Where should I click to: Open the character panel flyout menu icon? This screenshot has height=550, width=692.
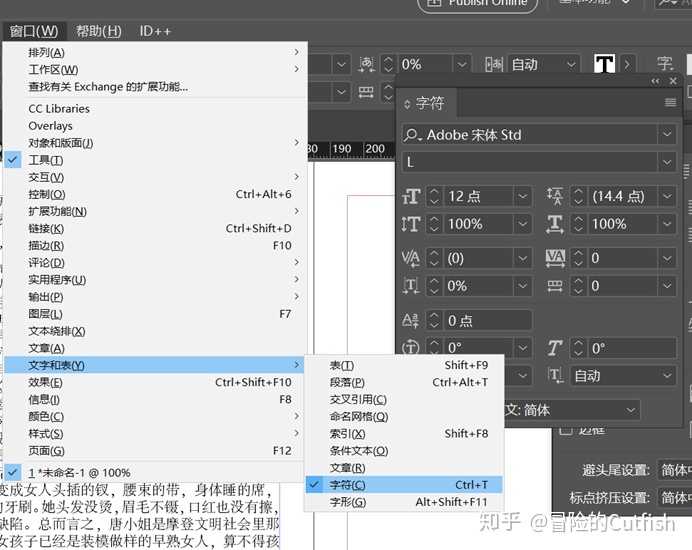(670, 103)
